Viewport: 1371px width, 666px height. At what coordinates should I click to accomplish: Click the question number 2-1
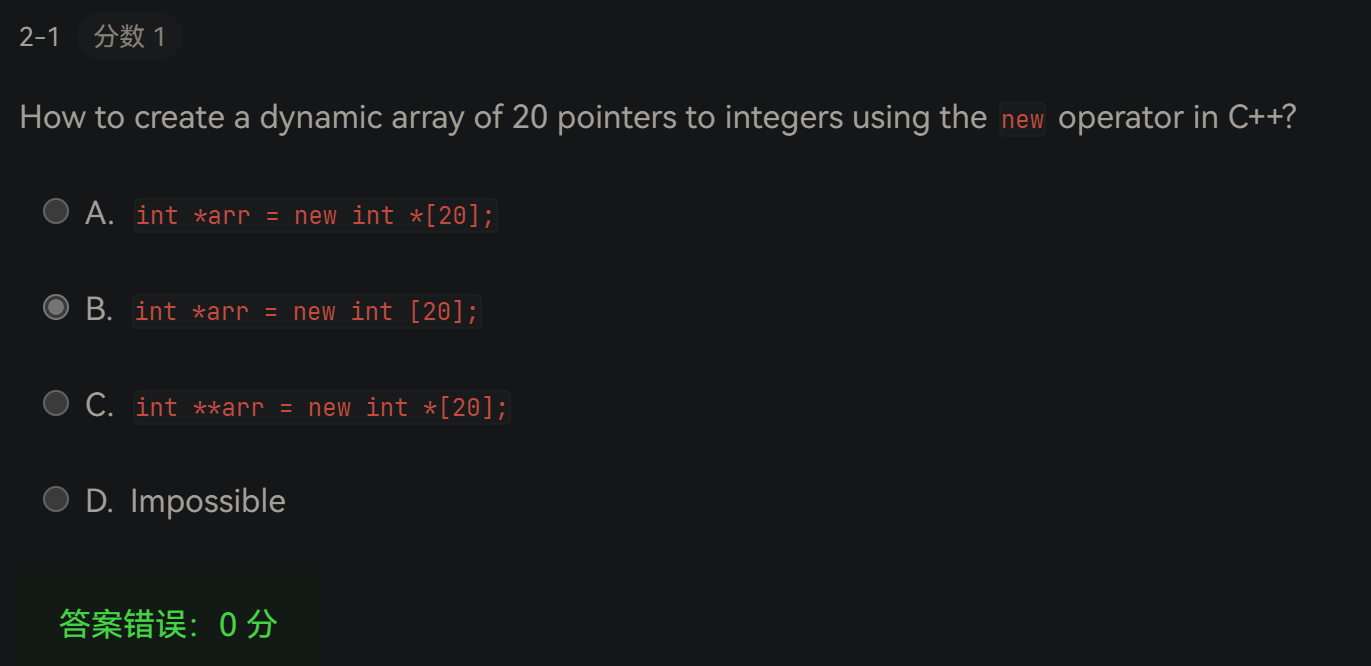[x=39, y=37]
